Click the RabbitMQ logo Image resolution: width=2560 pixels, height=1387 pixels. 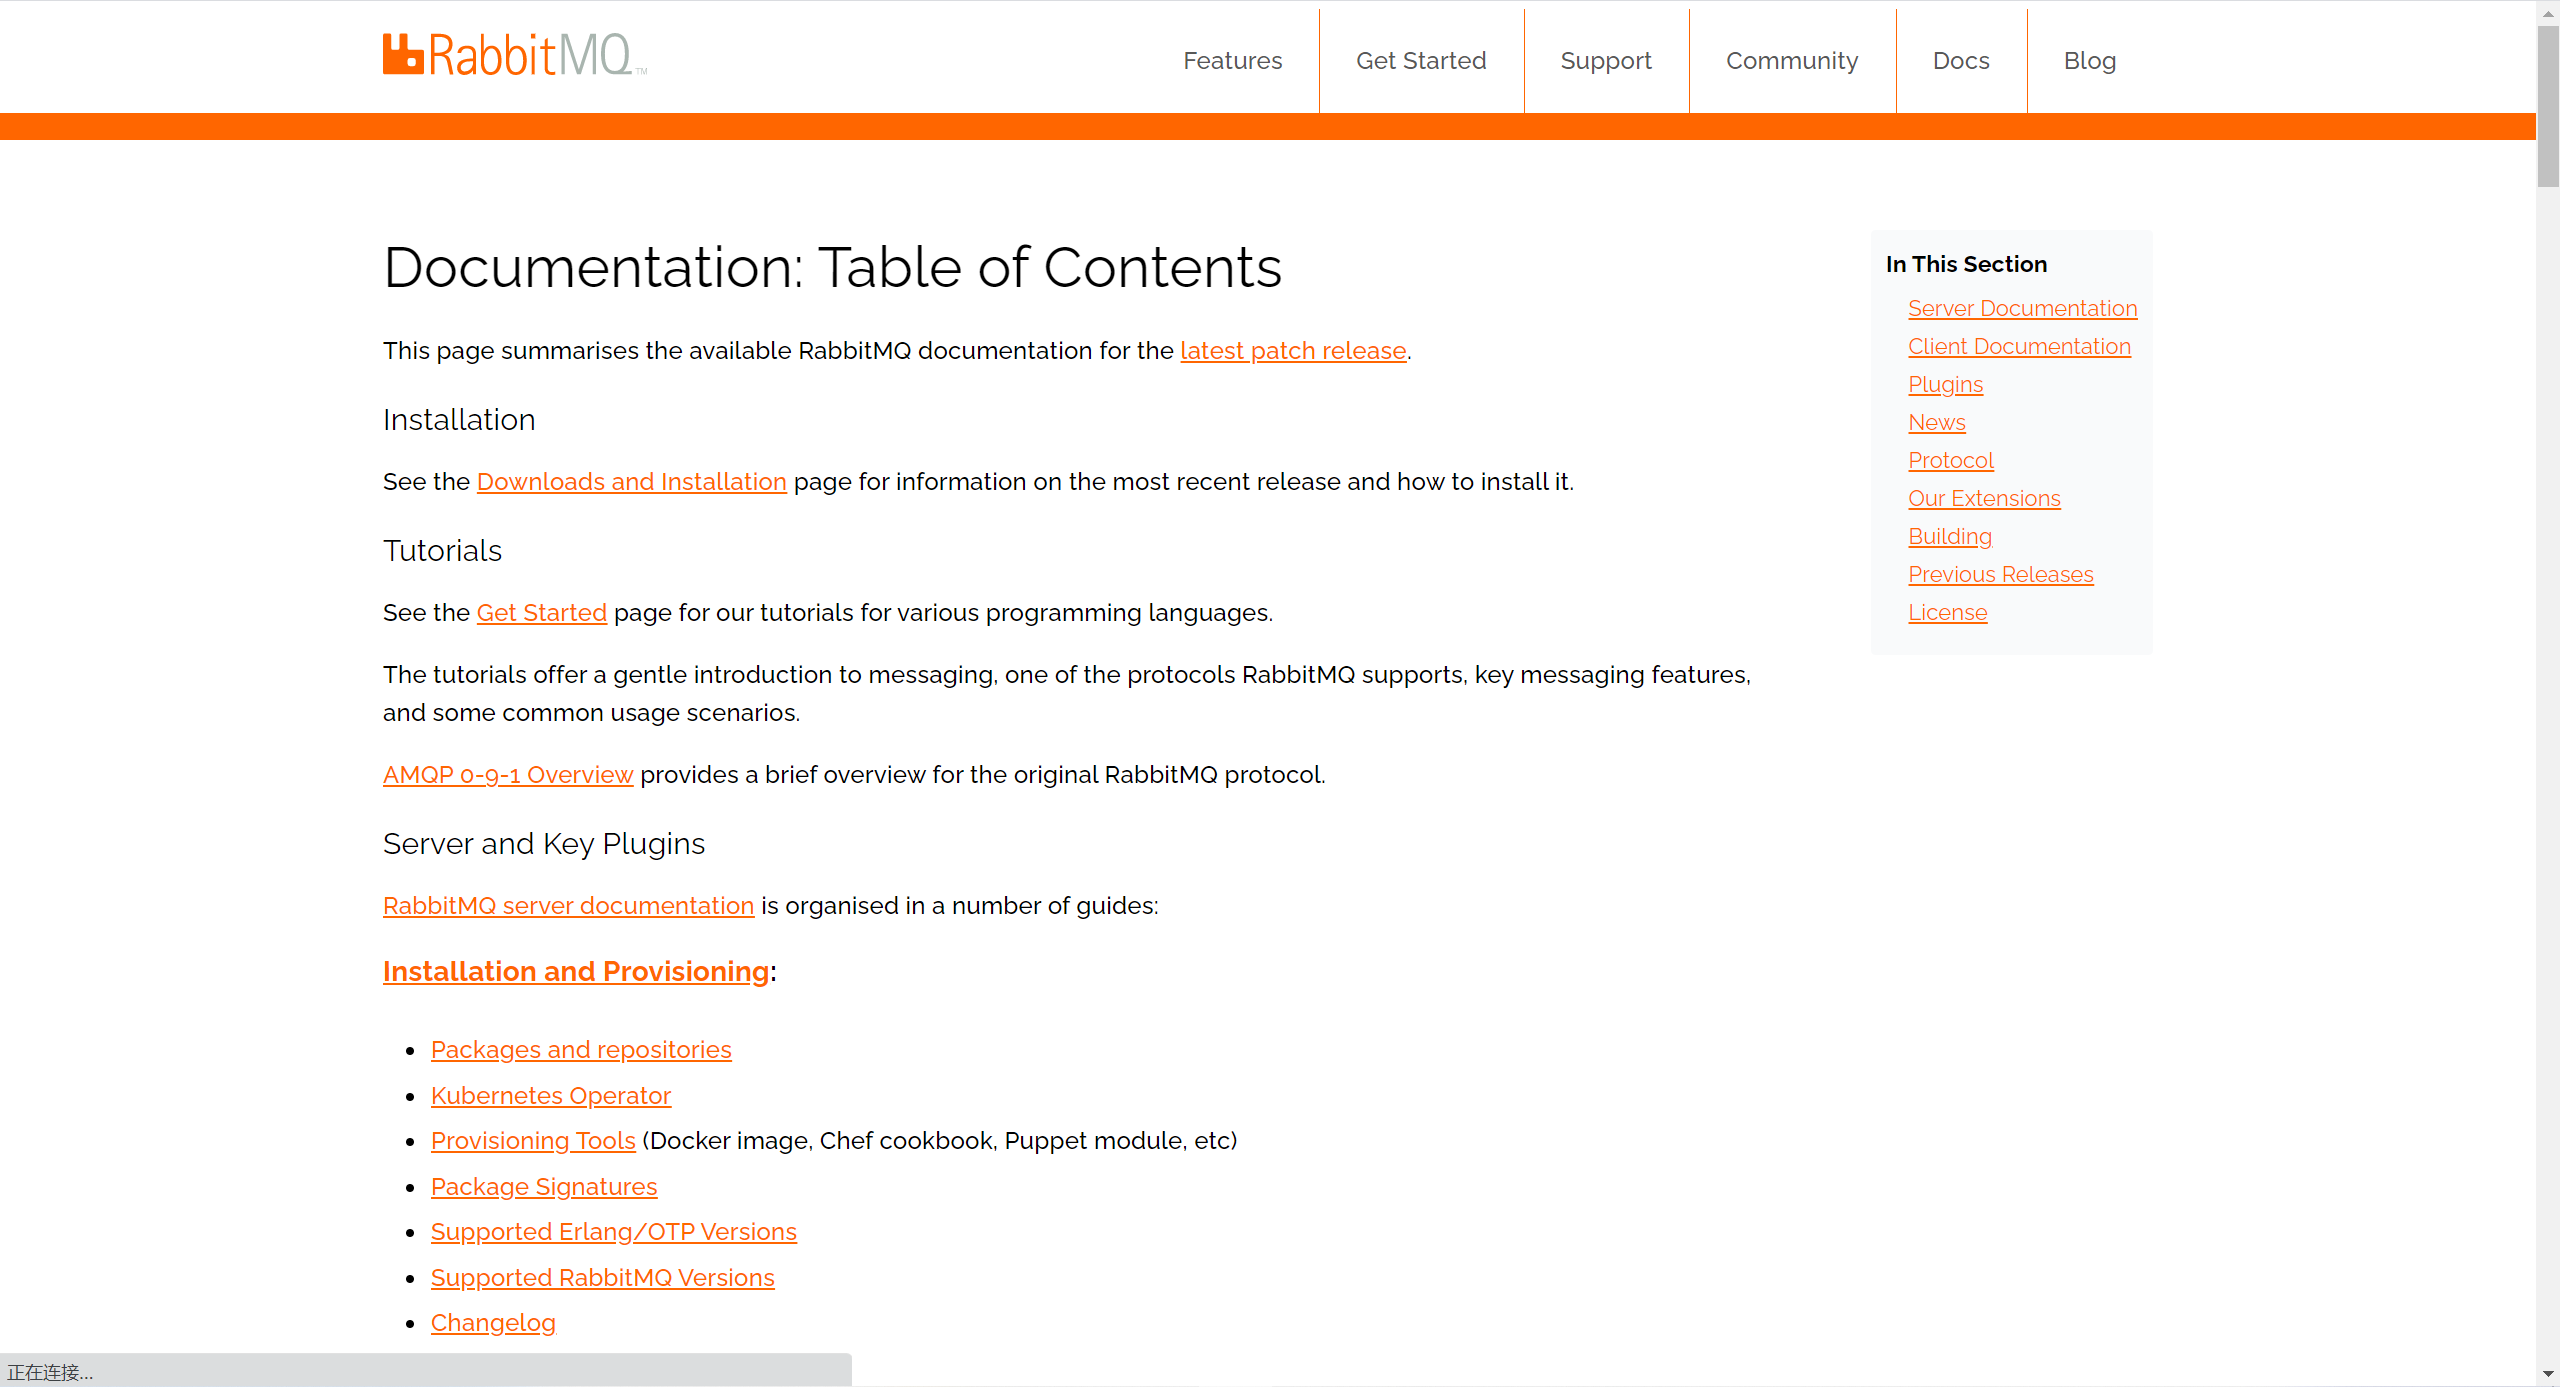[x=514, y=55]
